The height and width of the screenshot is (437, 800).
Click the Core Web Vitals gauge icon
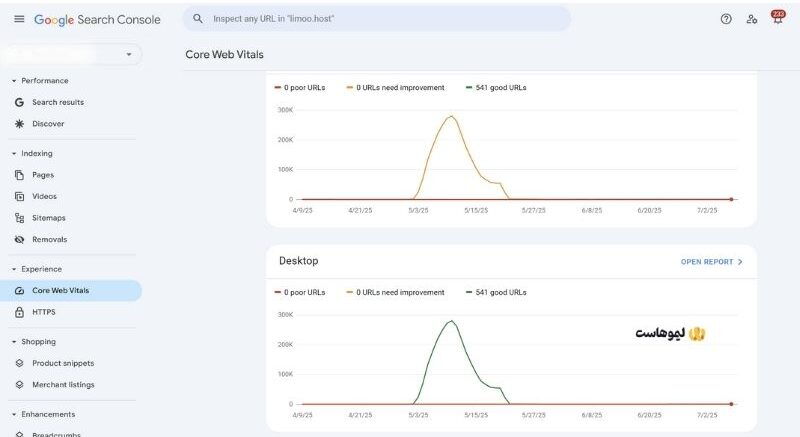click(x=19, y=291)
